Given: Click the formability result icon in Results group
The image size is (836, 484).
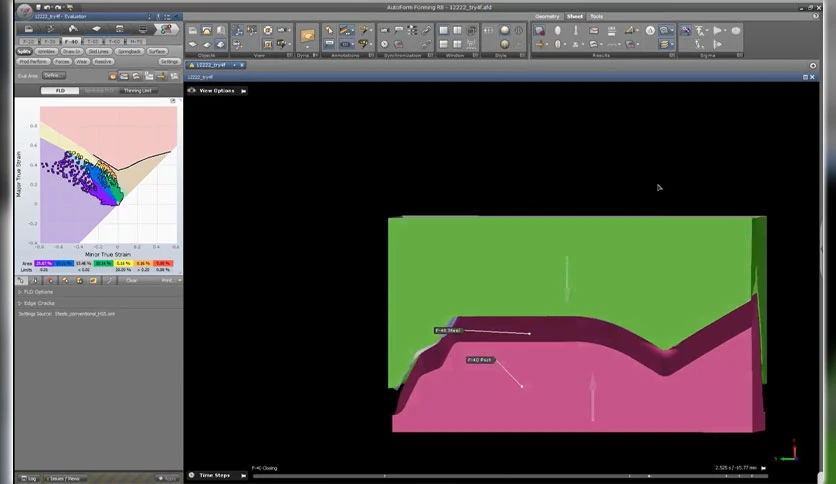Looking at the screenshot, I should click(540, 30).
